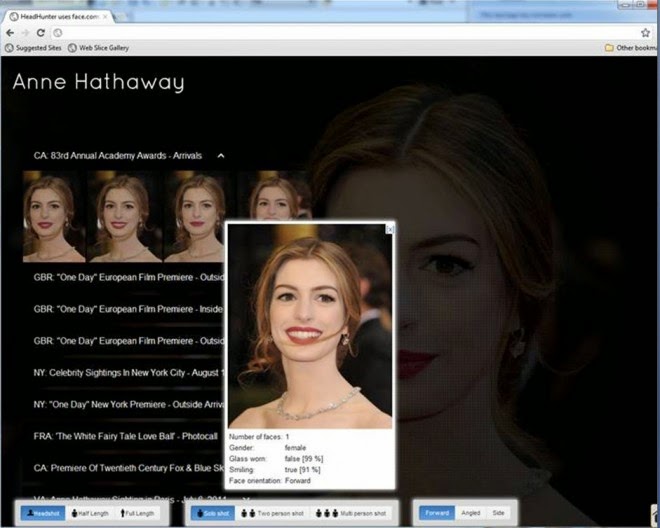Open Web Slice Gallery bookmark
Screen dimensions: 660x528
click(98, 48)
